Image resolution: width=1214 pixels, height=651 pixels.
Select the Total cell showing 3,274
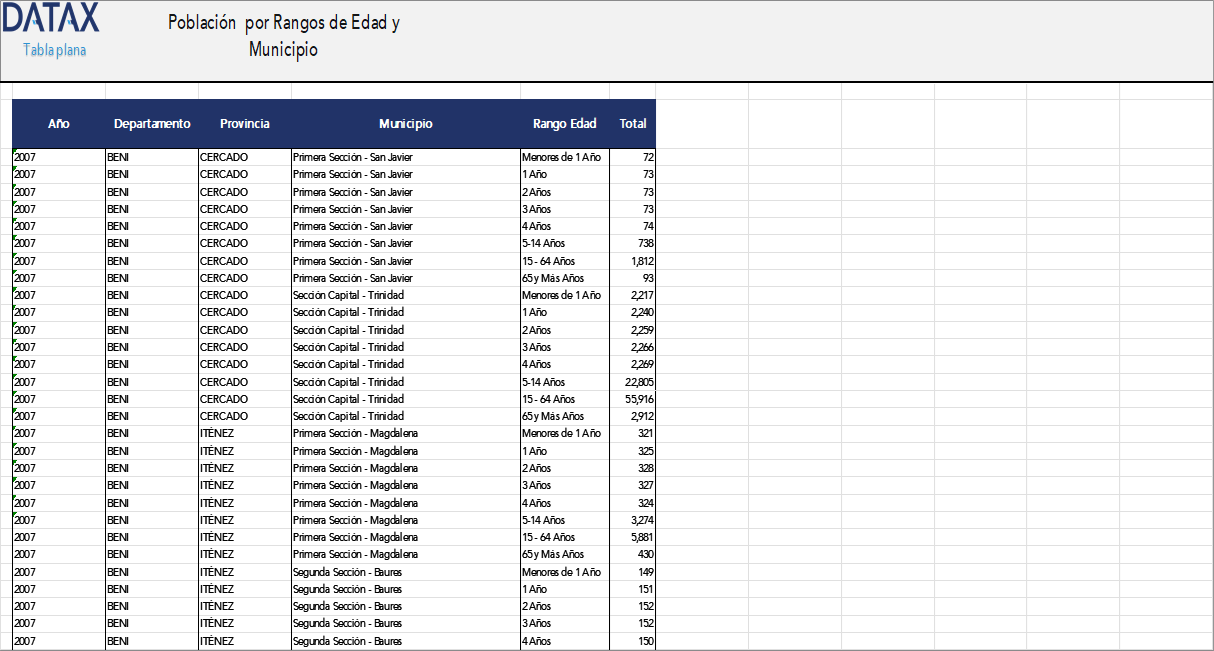pos(633,520)
